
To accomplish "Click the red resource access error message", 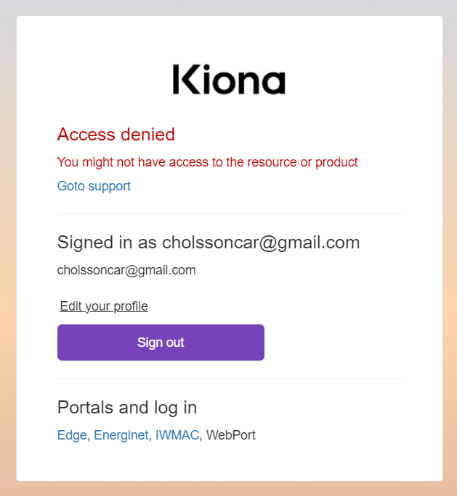I will click(x=207, y=162).
